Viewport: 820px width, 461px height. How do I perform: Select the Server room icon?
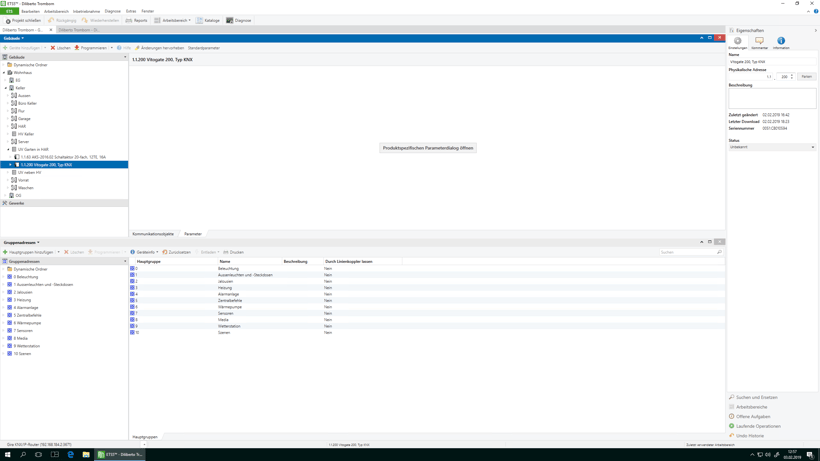[14, 142]
